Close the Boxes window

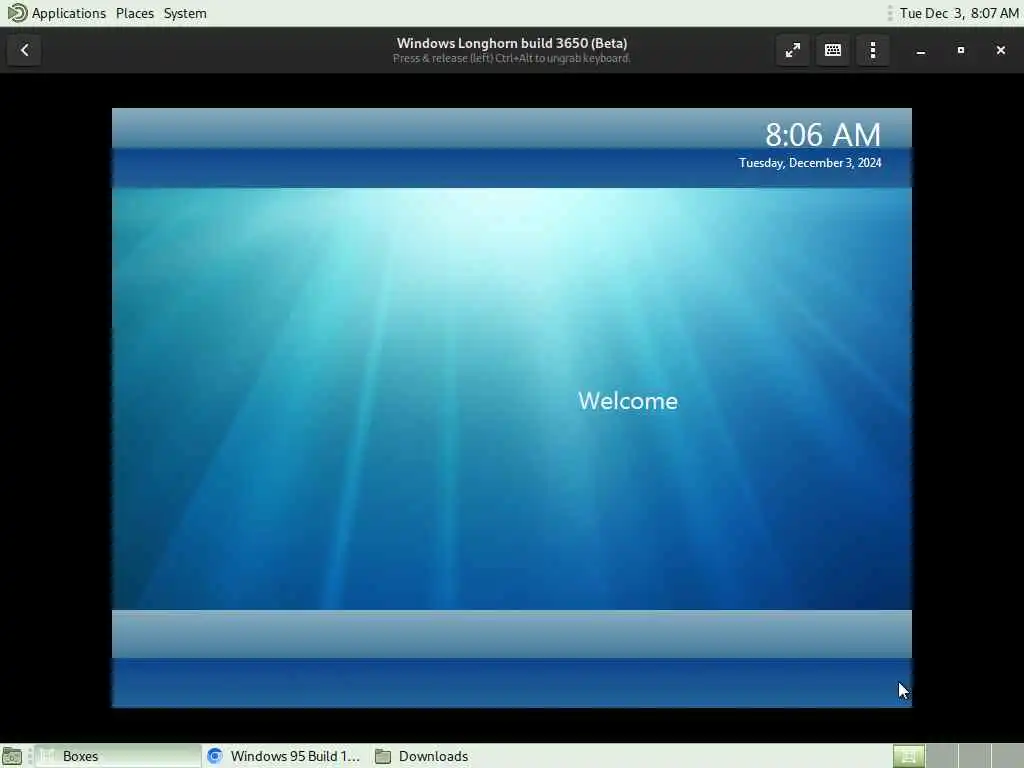[x=1000, y=50]
